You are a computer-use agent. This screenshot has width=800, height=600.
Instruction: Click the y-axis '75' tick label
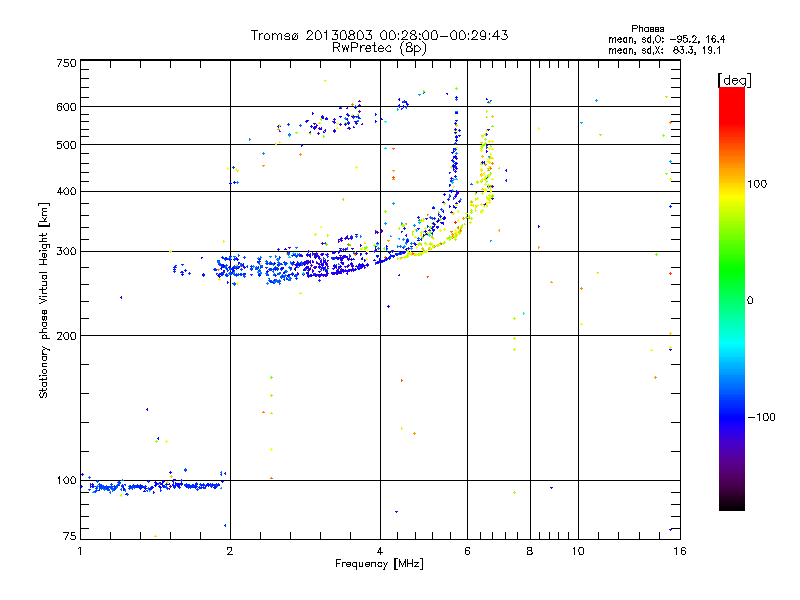[x=70, y=536]
